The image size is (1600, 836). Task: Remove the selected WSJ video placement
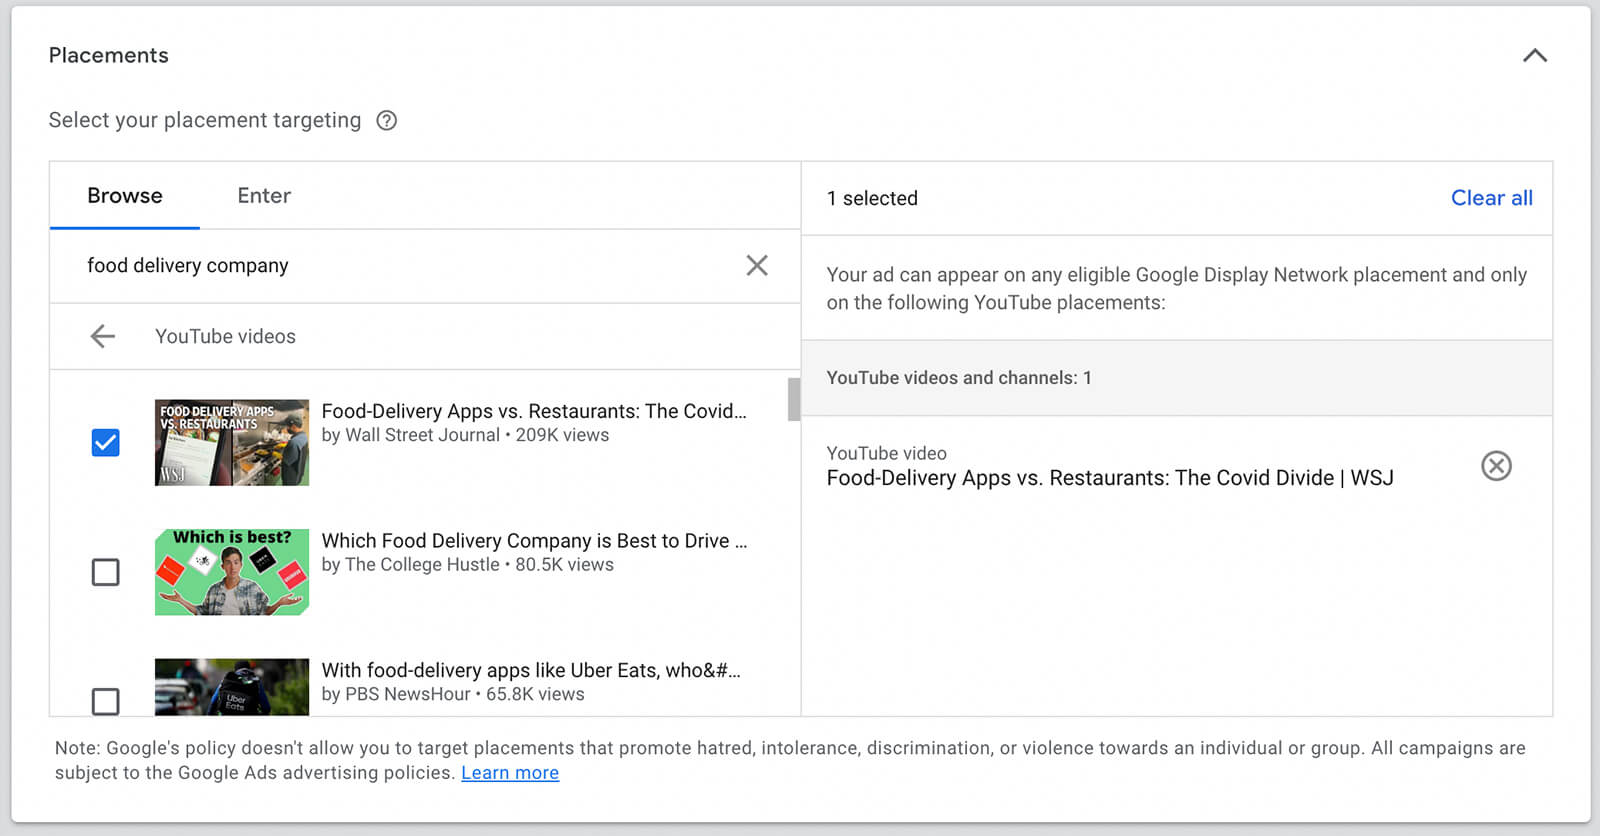click(x=1496, y=466)
